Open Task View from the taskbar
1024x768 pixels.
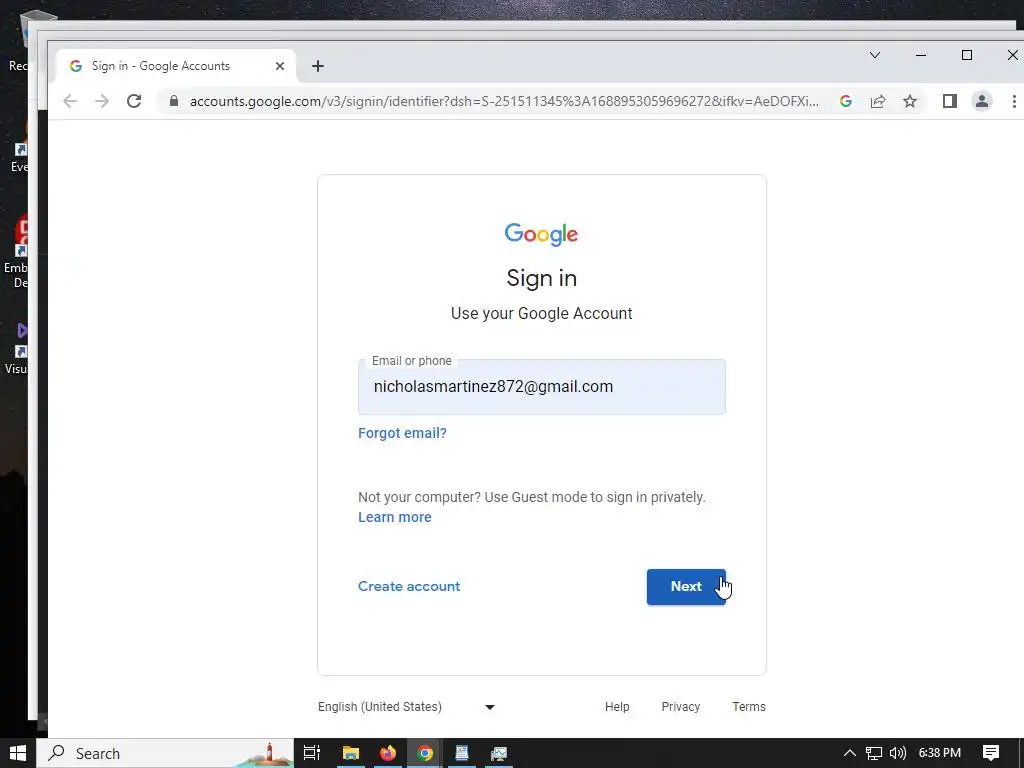click(x=312, y=753)
